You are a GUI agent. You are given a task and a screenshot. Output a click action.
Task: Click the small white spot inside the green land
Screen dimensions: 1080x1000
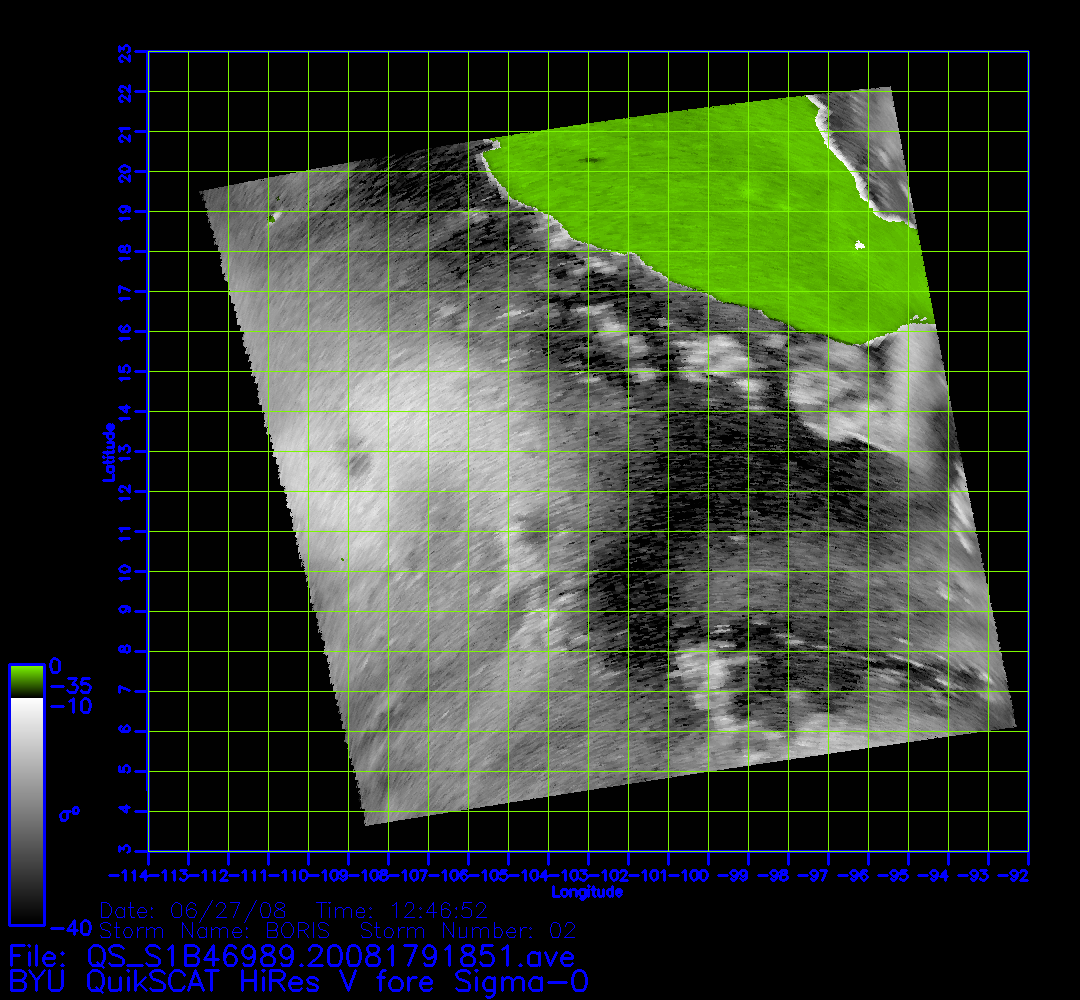(858, 245)
